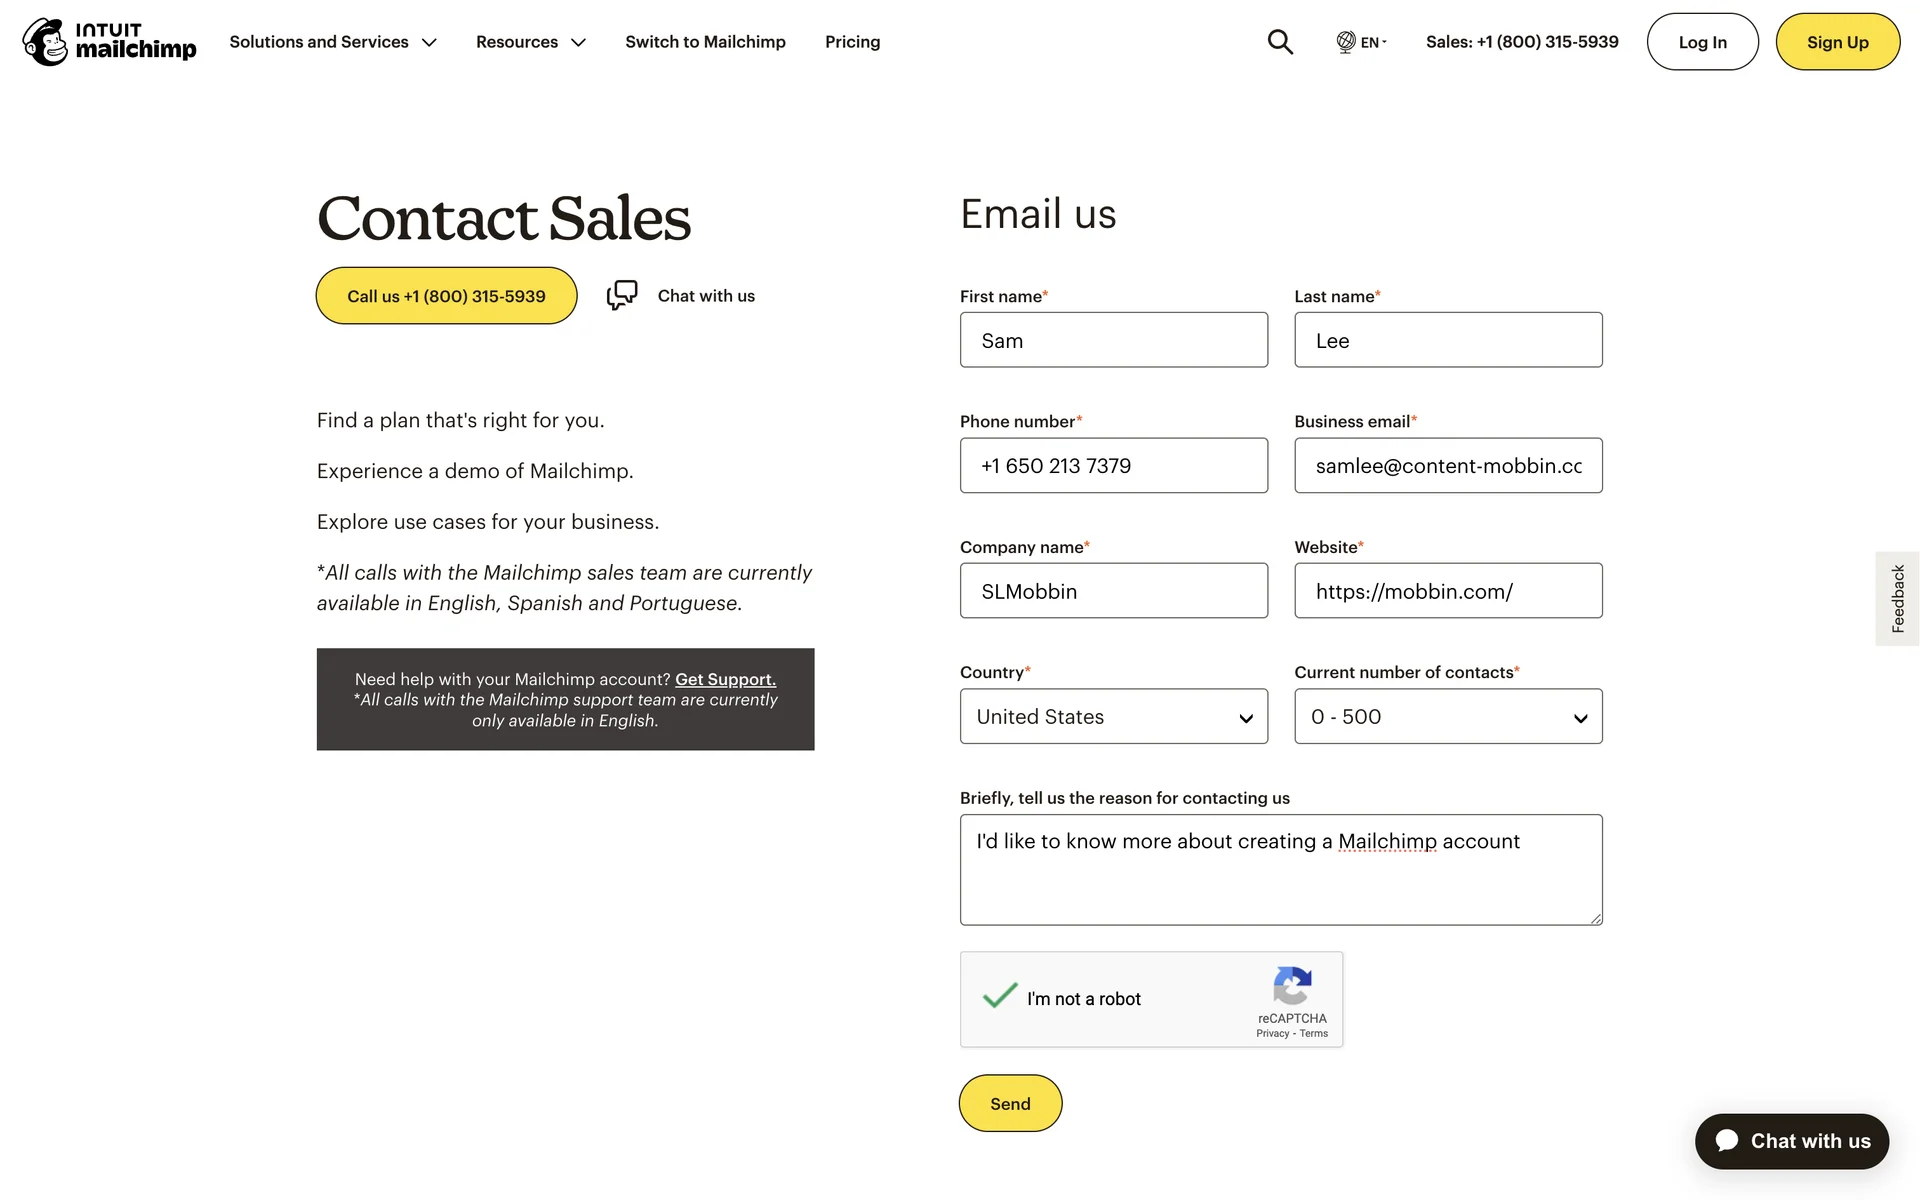Click the chat bubbles icon beside Chat with us
This screenshot has width=1920, height=1200.
622,295
